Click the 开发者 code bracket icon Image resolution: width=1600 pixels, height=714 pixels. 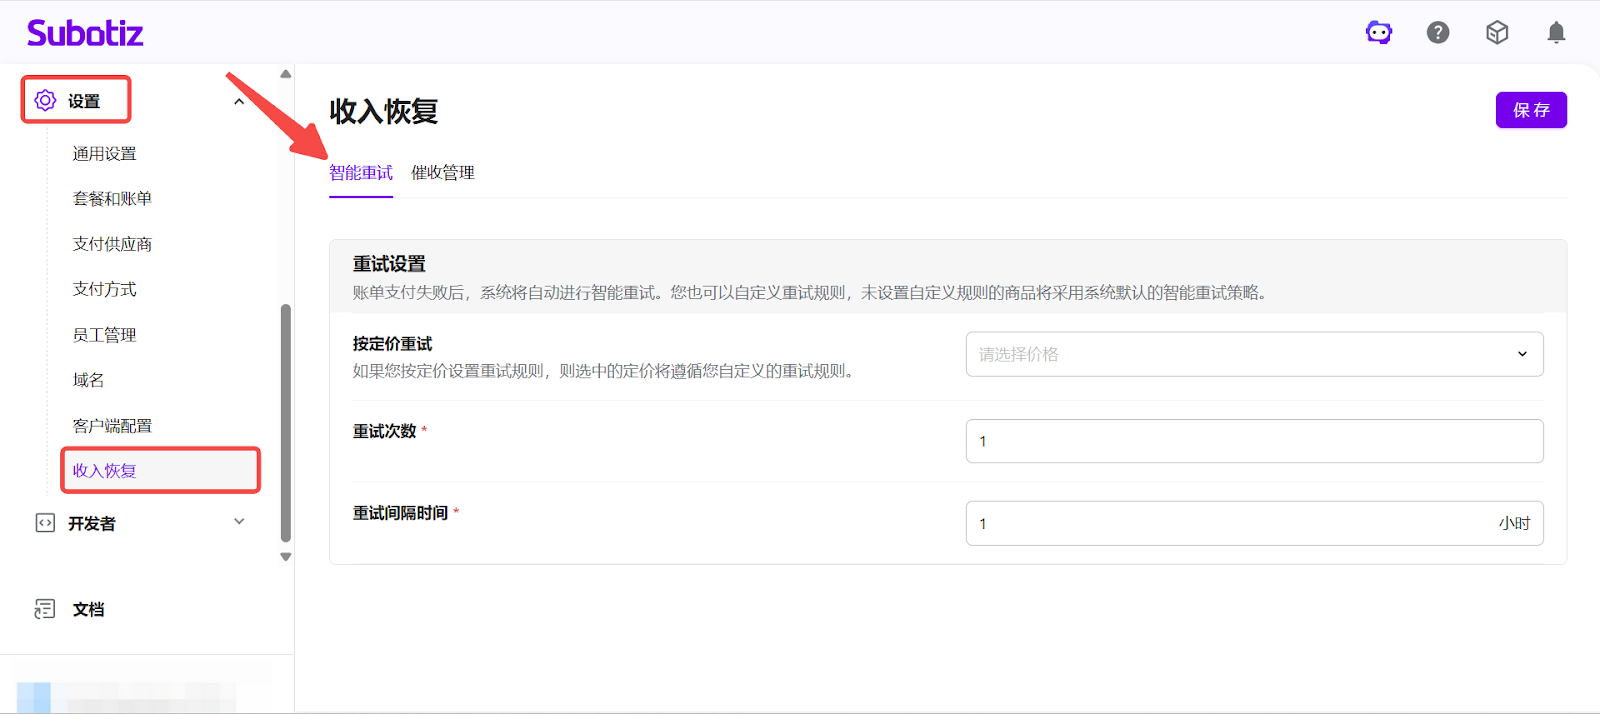(x=45, y=523)
